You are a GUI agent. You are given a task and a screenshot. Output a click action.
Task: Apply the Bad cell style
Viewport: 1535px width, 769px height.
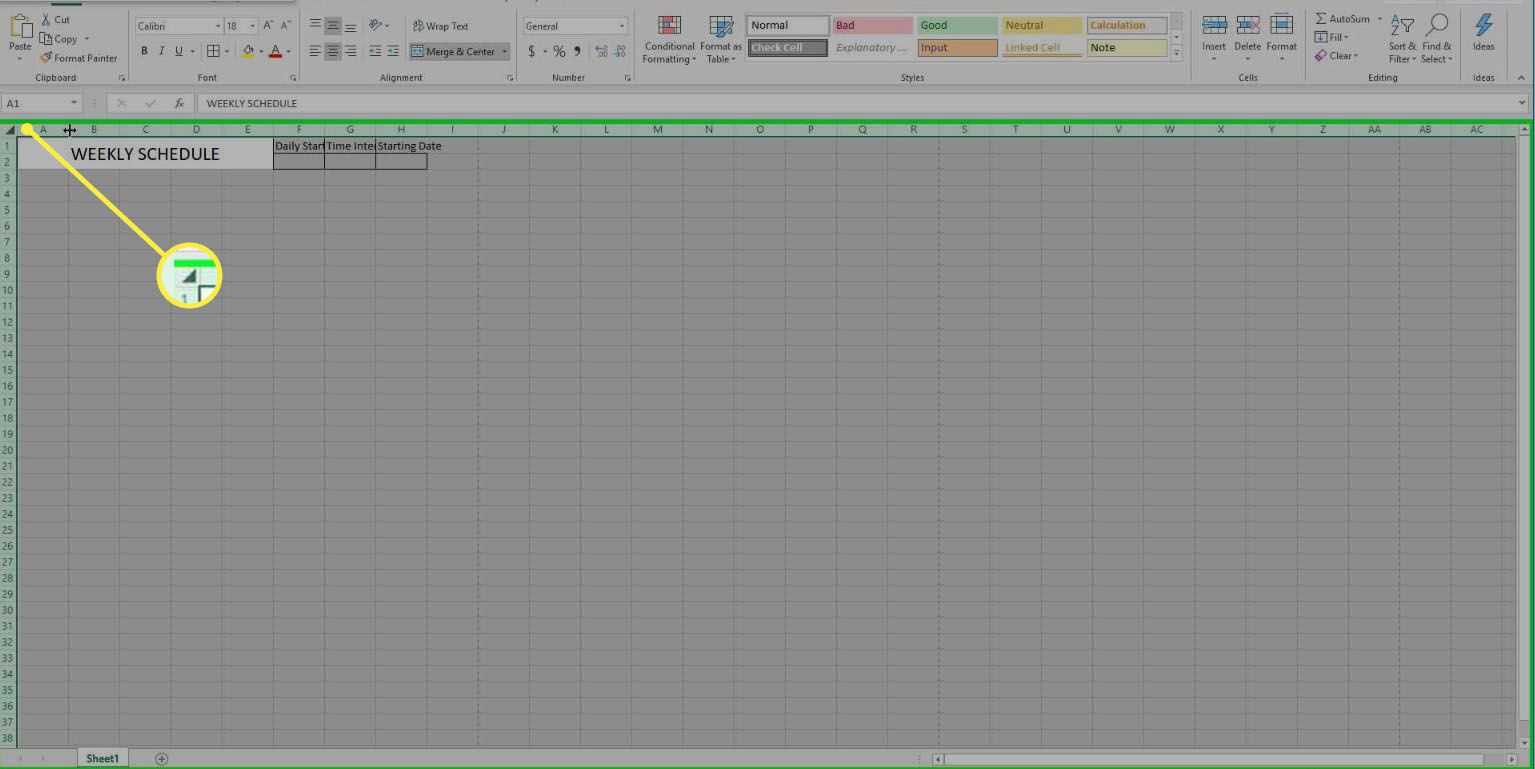[x=872, y=26]
